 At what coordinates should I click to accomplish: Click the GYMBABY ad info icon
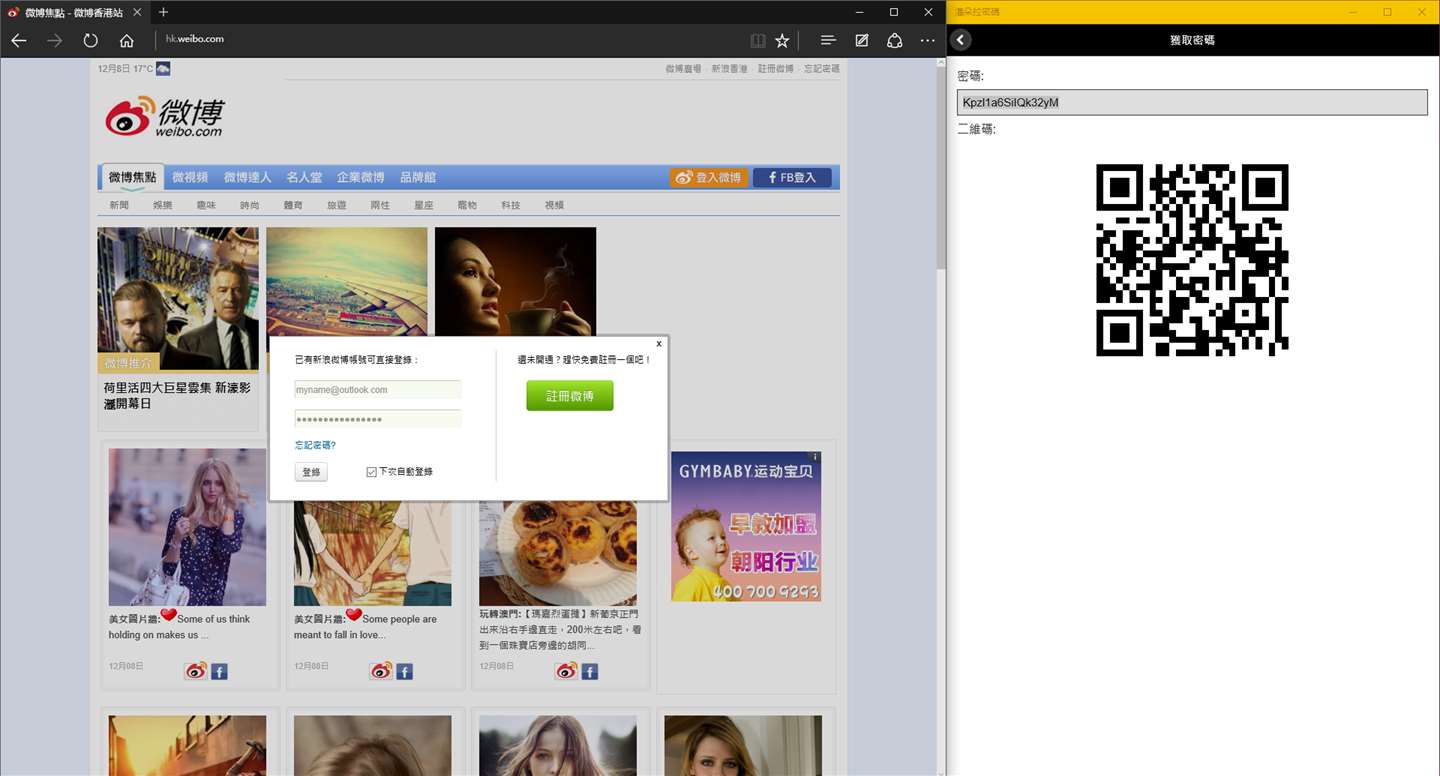coord(815,457)
